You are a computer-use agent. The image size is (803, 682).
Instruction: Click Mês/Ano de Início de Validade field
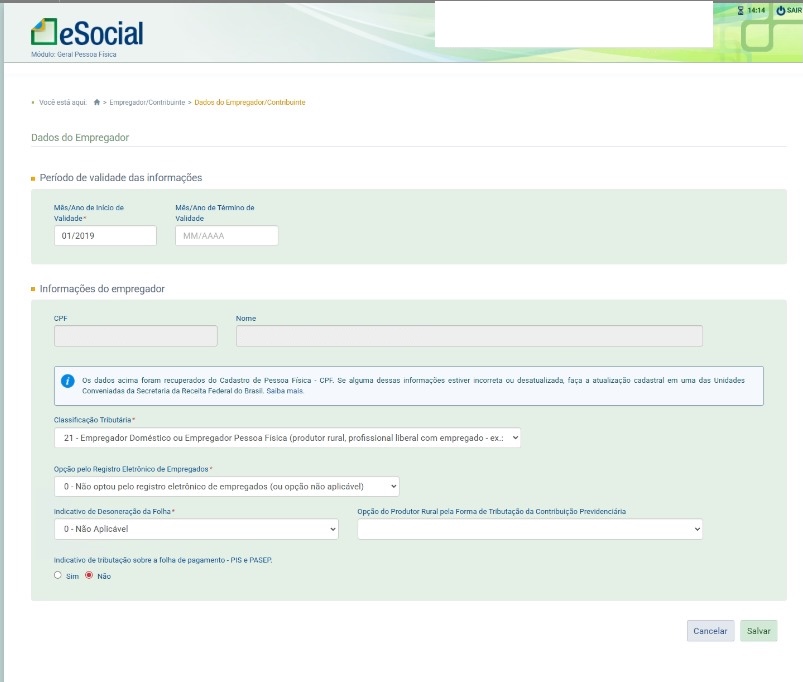[105, 236]
